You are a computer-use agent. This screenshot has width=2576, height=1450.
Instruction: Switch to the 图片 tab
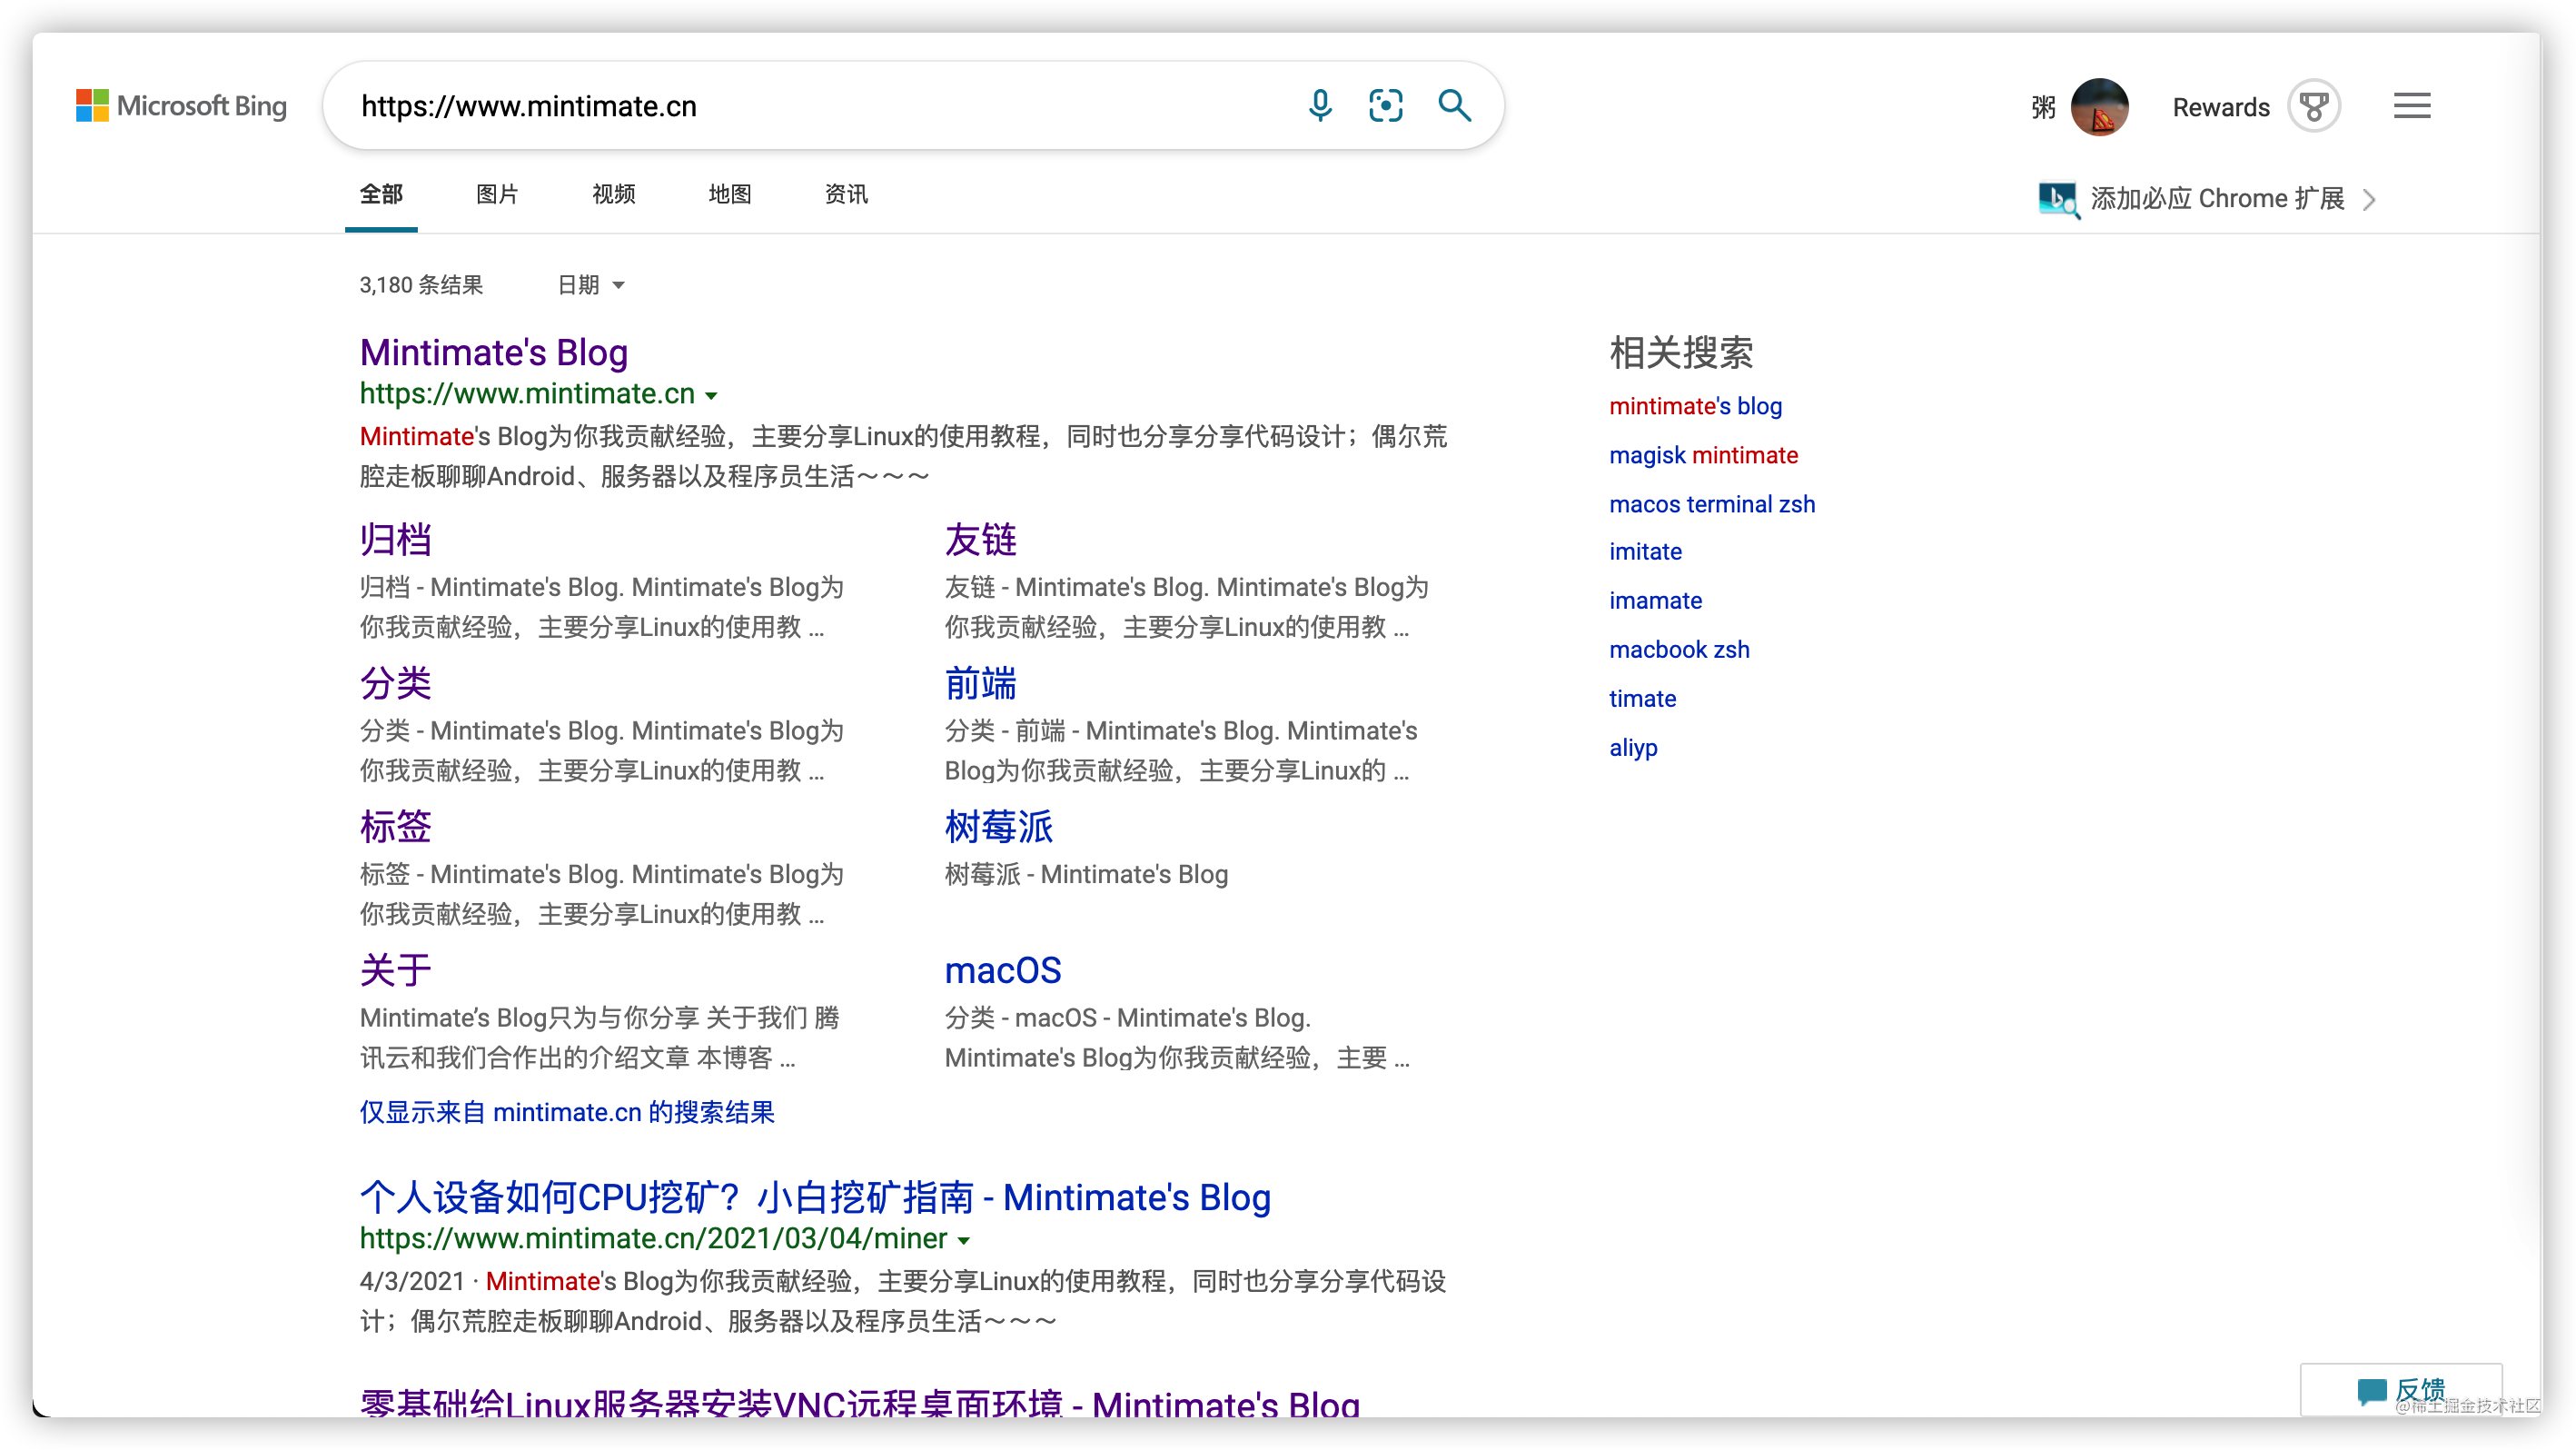click(497, 195)
